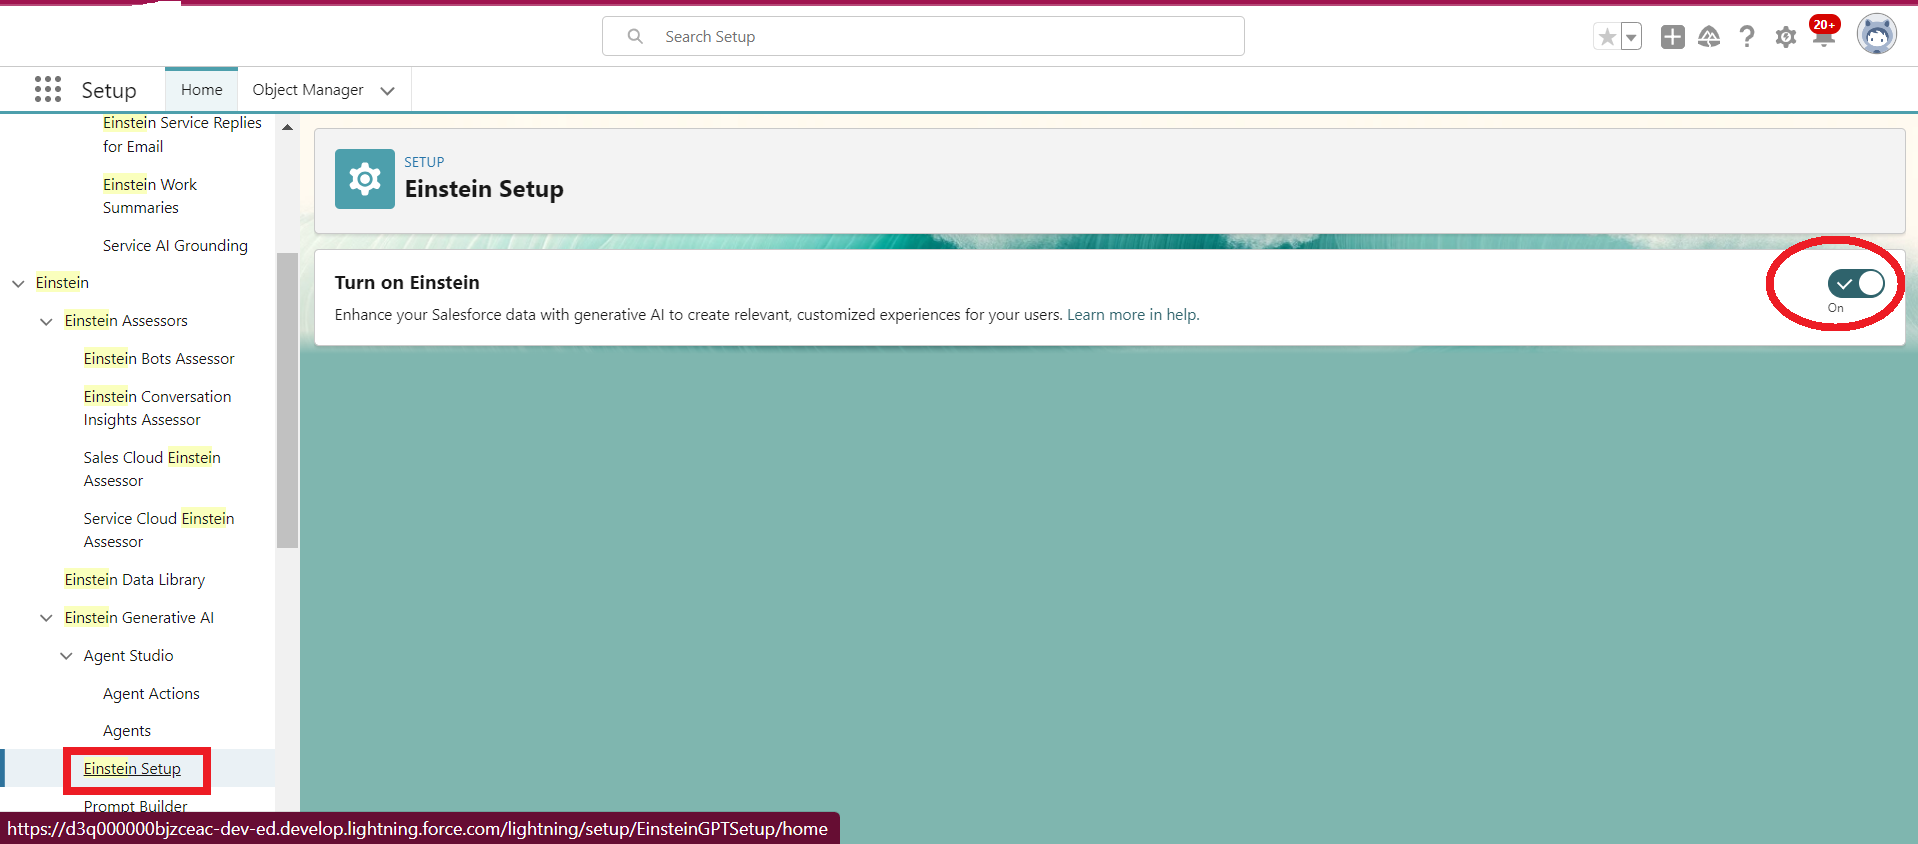The image size is (1918, 844).
Task: Open the Agents page
Action: tap(127, 731)
